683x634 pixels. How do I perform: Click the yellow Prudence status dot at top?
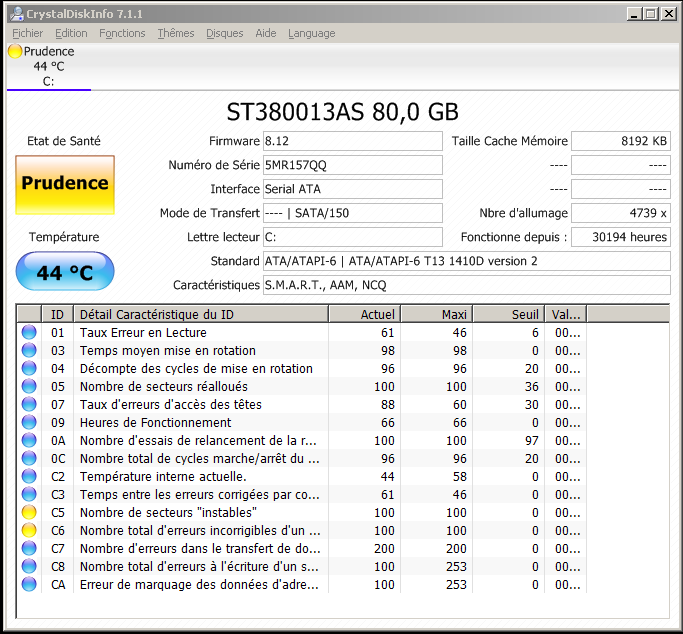[15, 51]
